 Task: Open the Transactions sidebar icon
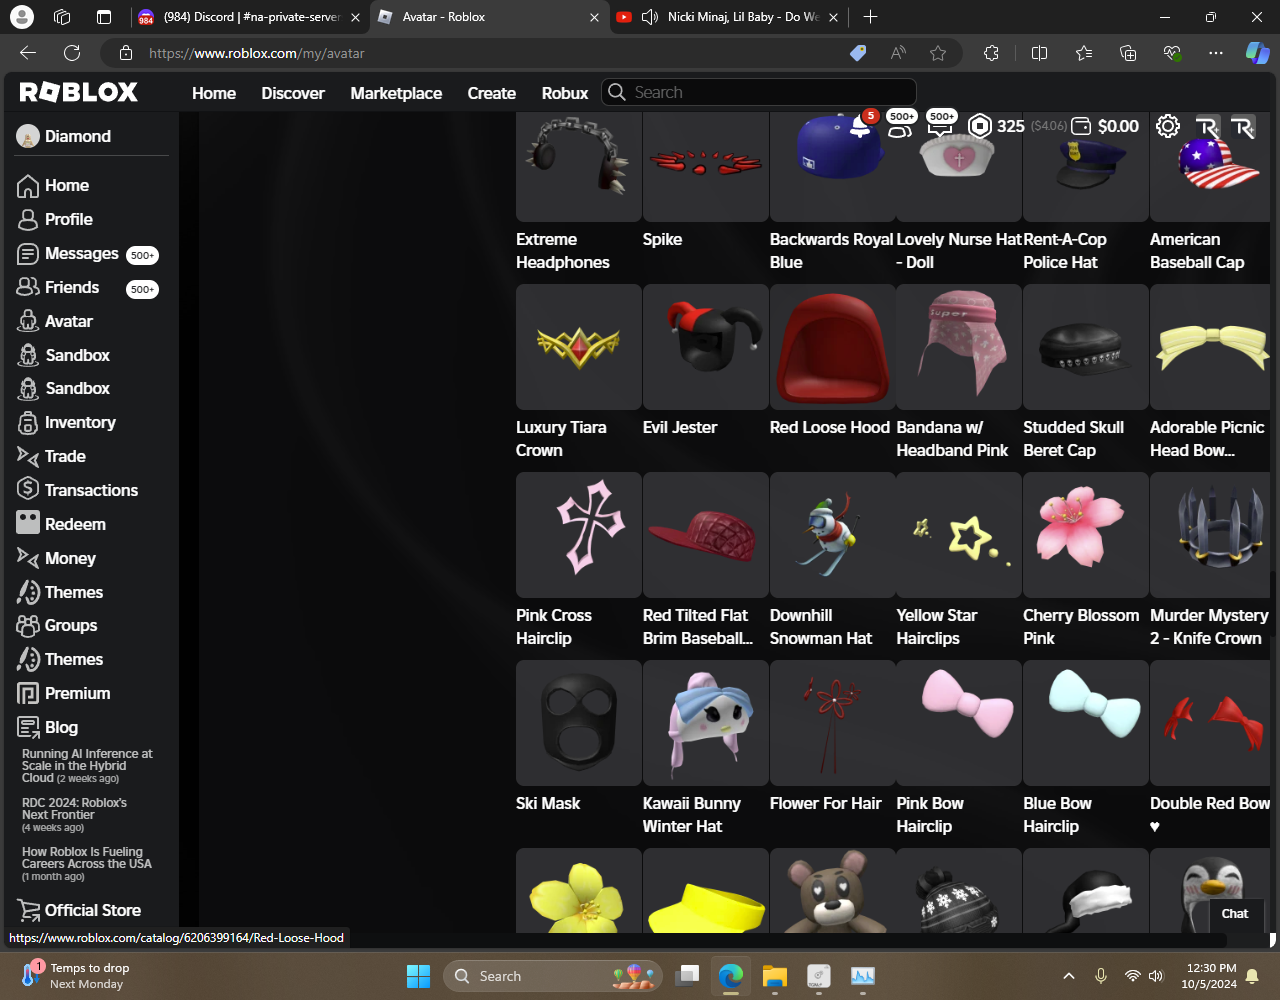(x=28, y=490)
